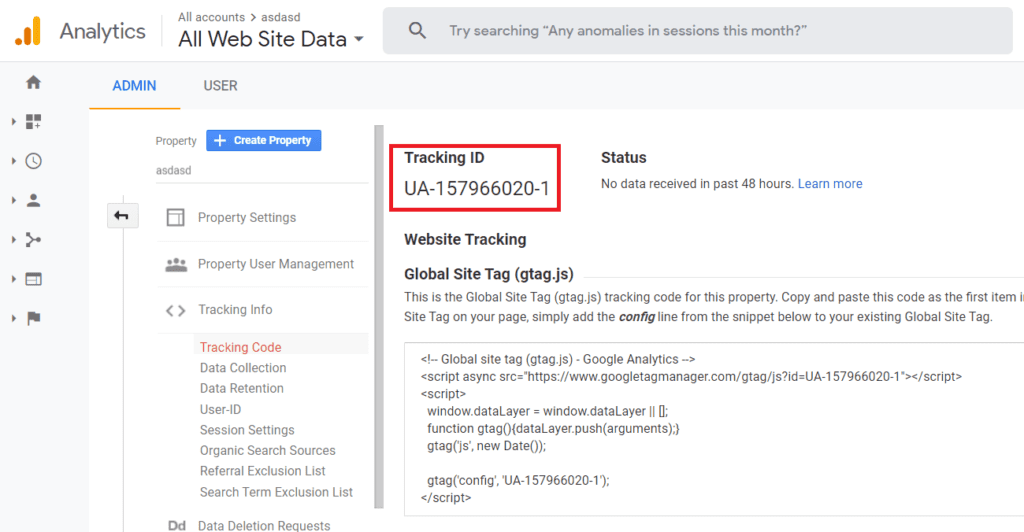The height and width of the screenshot is (532, 1024).
Task: Open Data Deletion Requests
Action: (264, 525)
